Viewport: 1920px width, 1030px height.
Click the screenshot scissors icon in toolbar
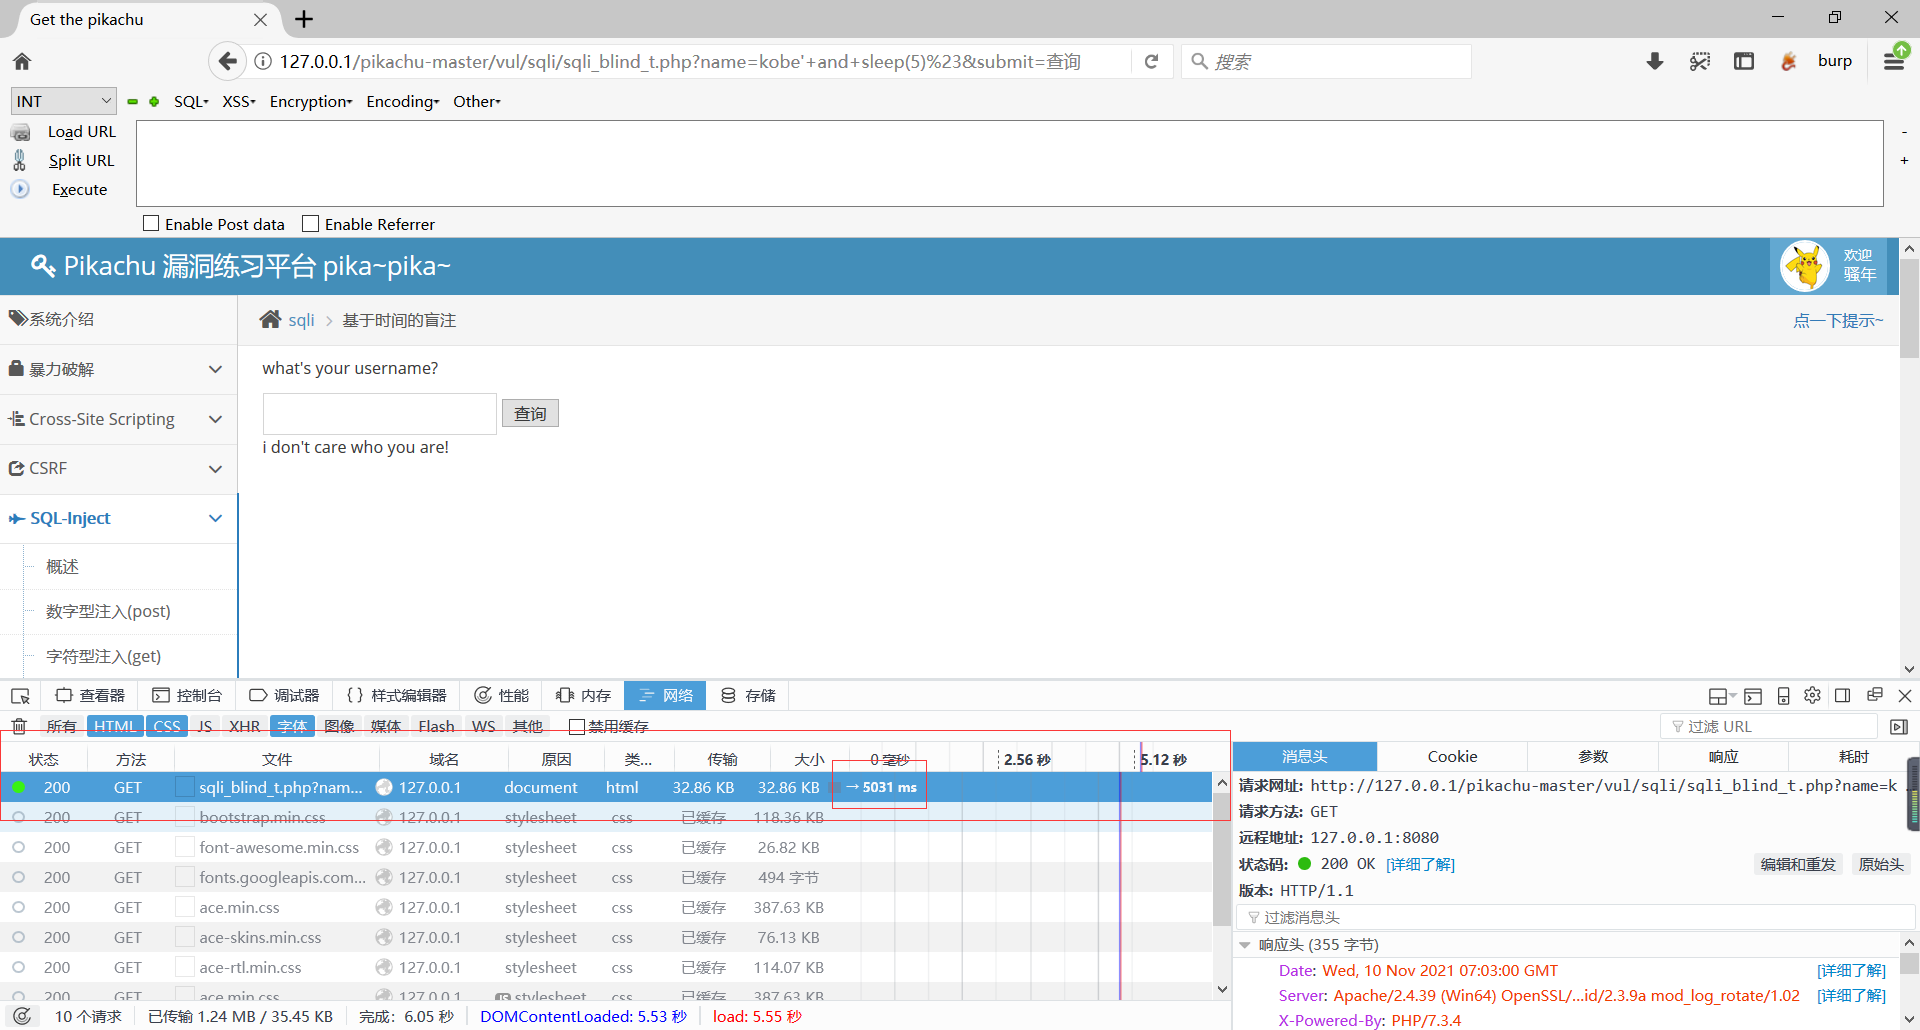pos(1699,61)
